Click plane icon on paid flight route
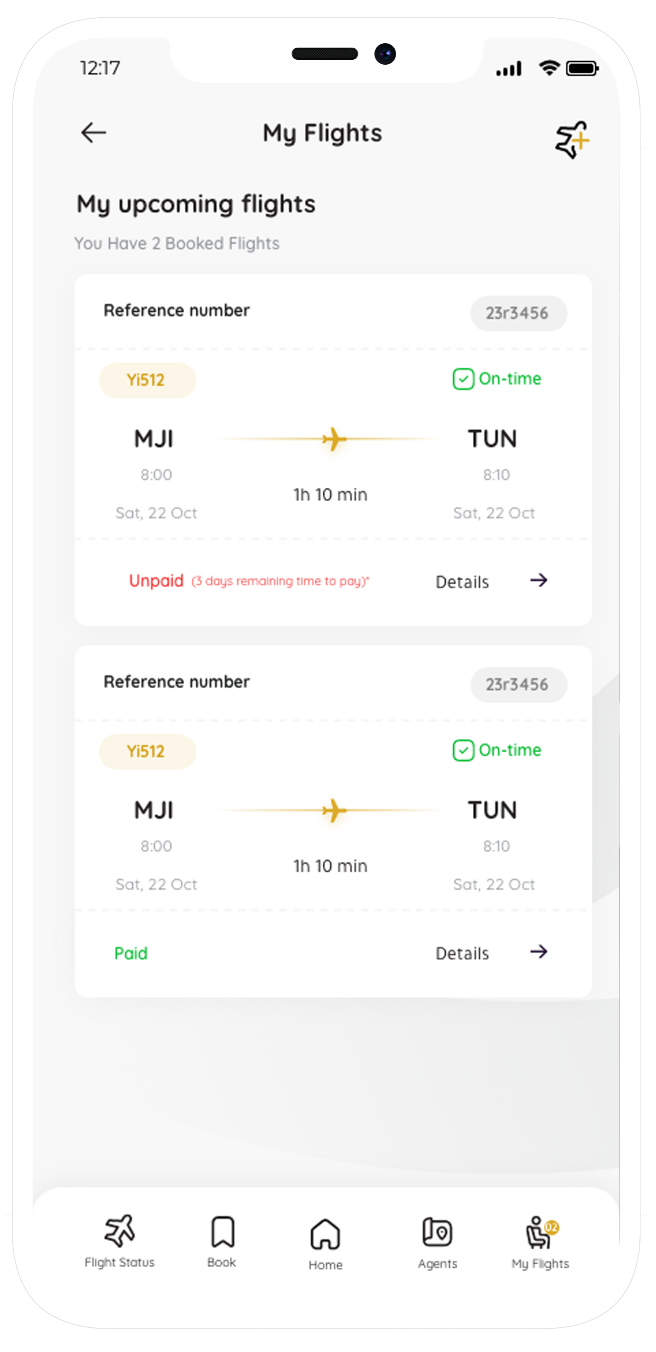656x1352 pixels. click(x=334, y=810)
